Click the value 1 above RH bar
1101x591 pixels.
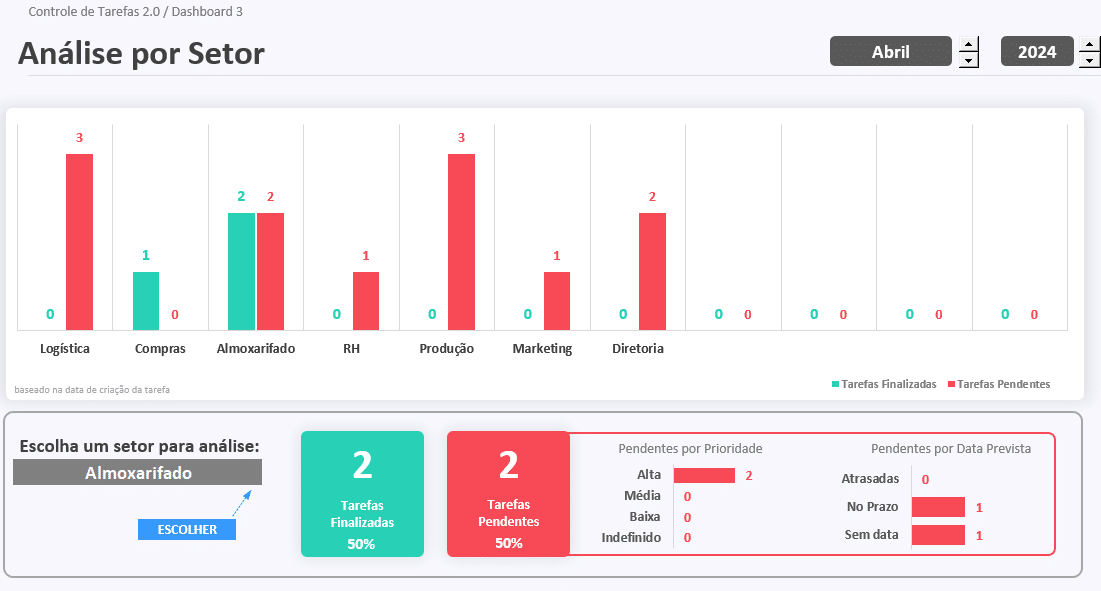pos(366,255)
